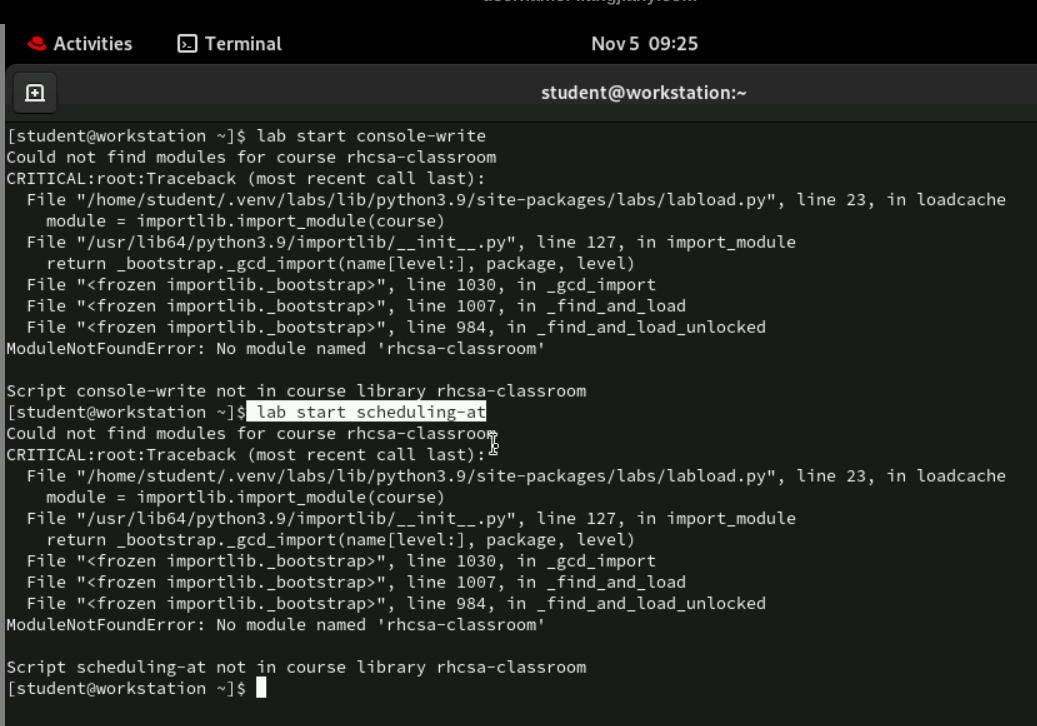1037x726 pixels.
Task: Click the block cursor at the empty prompt
Action: (261, 688)
